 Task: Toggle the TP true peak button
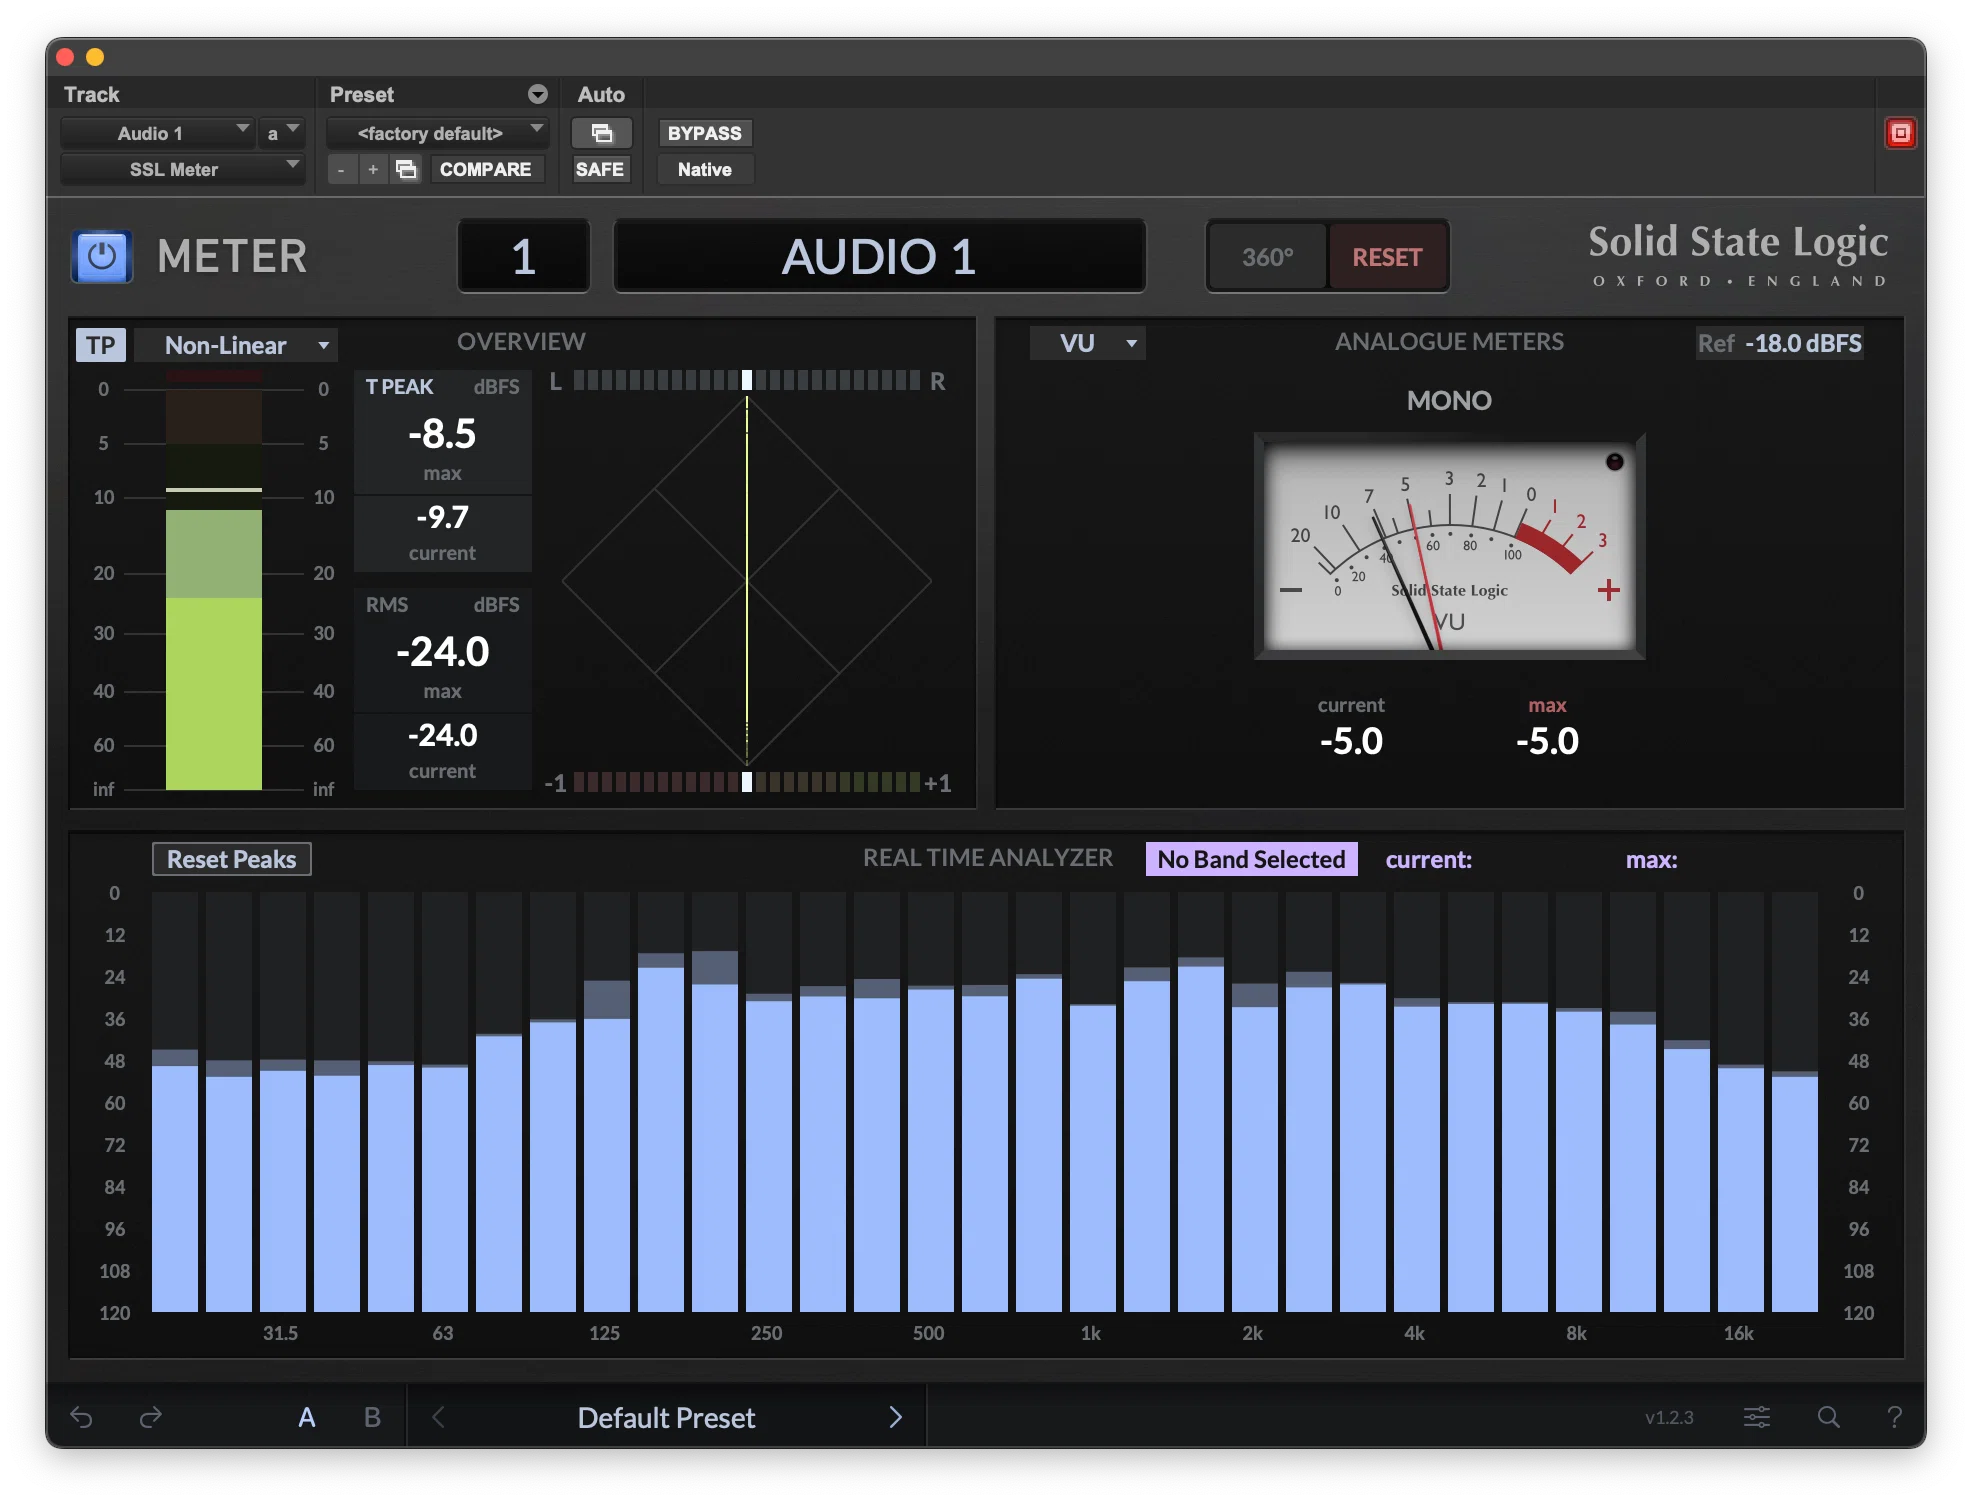100,345
